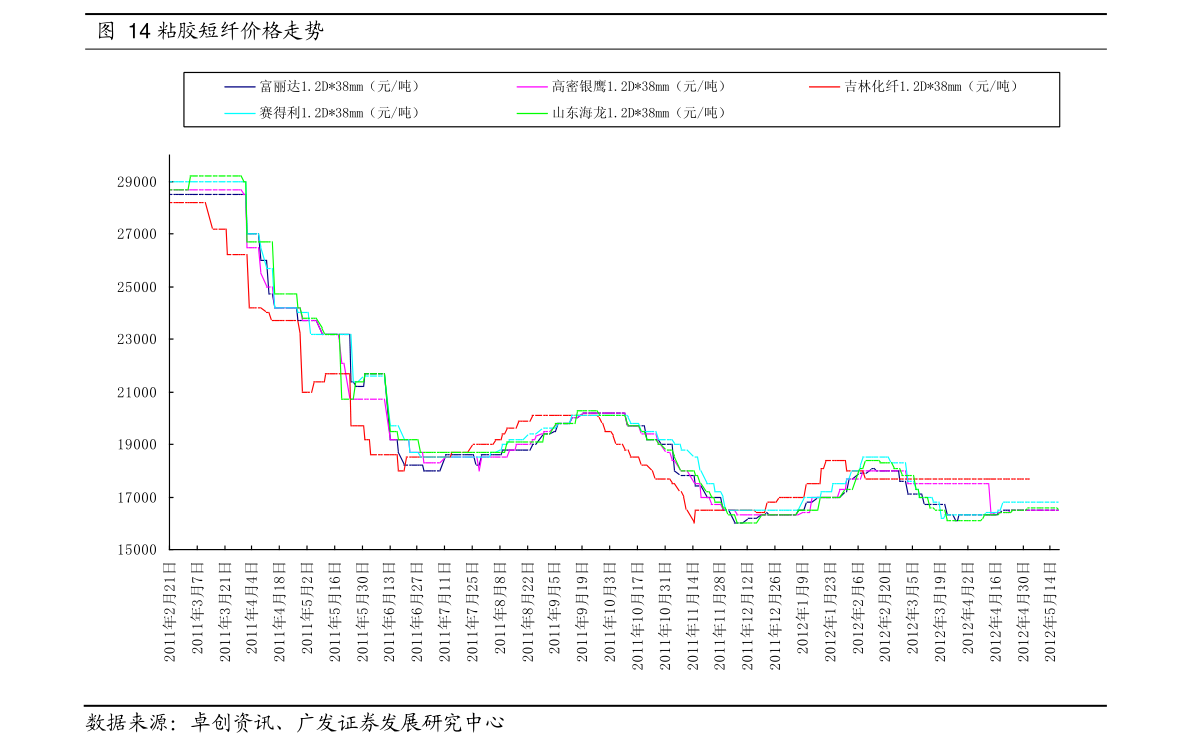The image size is (1191, 755).
Task: Click the 29000 y-axis label
Action: pos(137,182)
